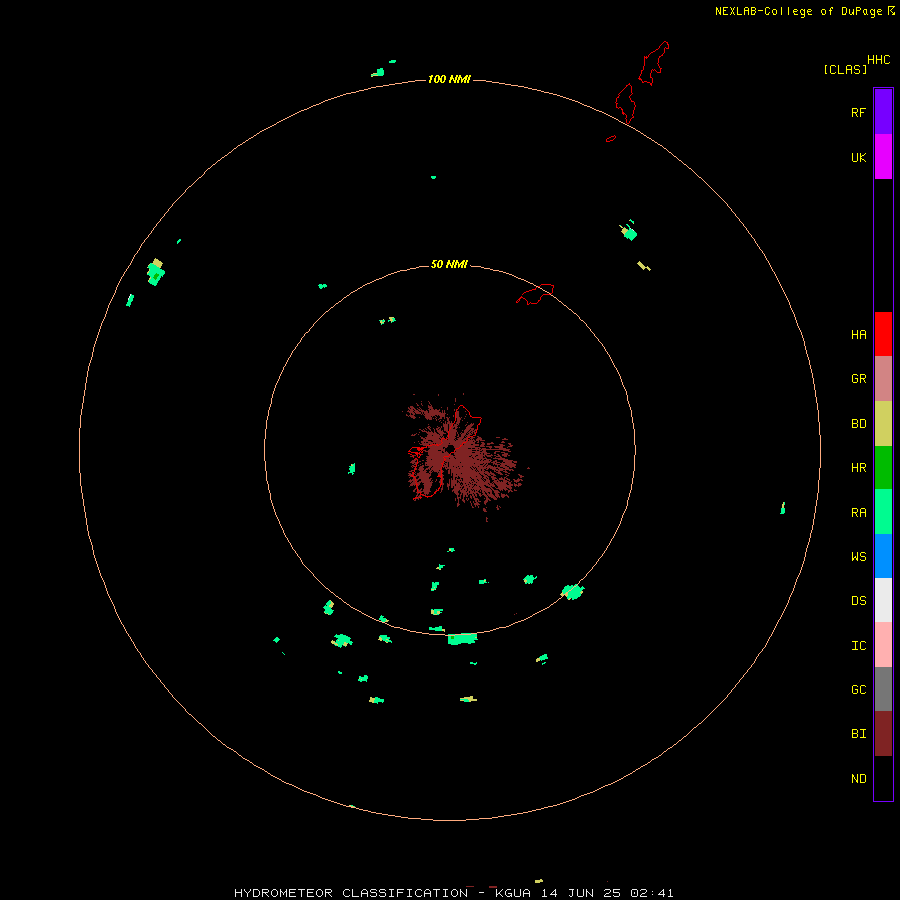Image resolution: width=900 pixels, height=900 pixels.
Task: Click the UK magenta legend swatch
Action: point(883,156)
